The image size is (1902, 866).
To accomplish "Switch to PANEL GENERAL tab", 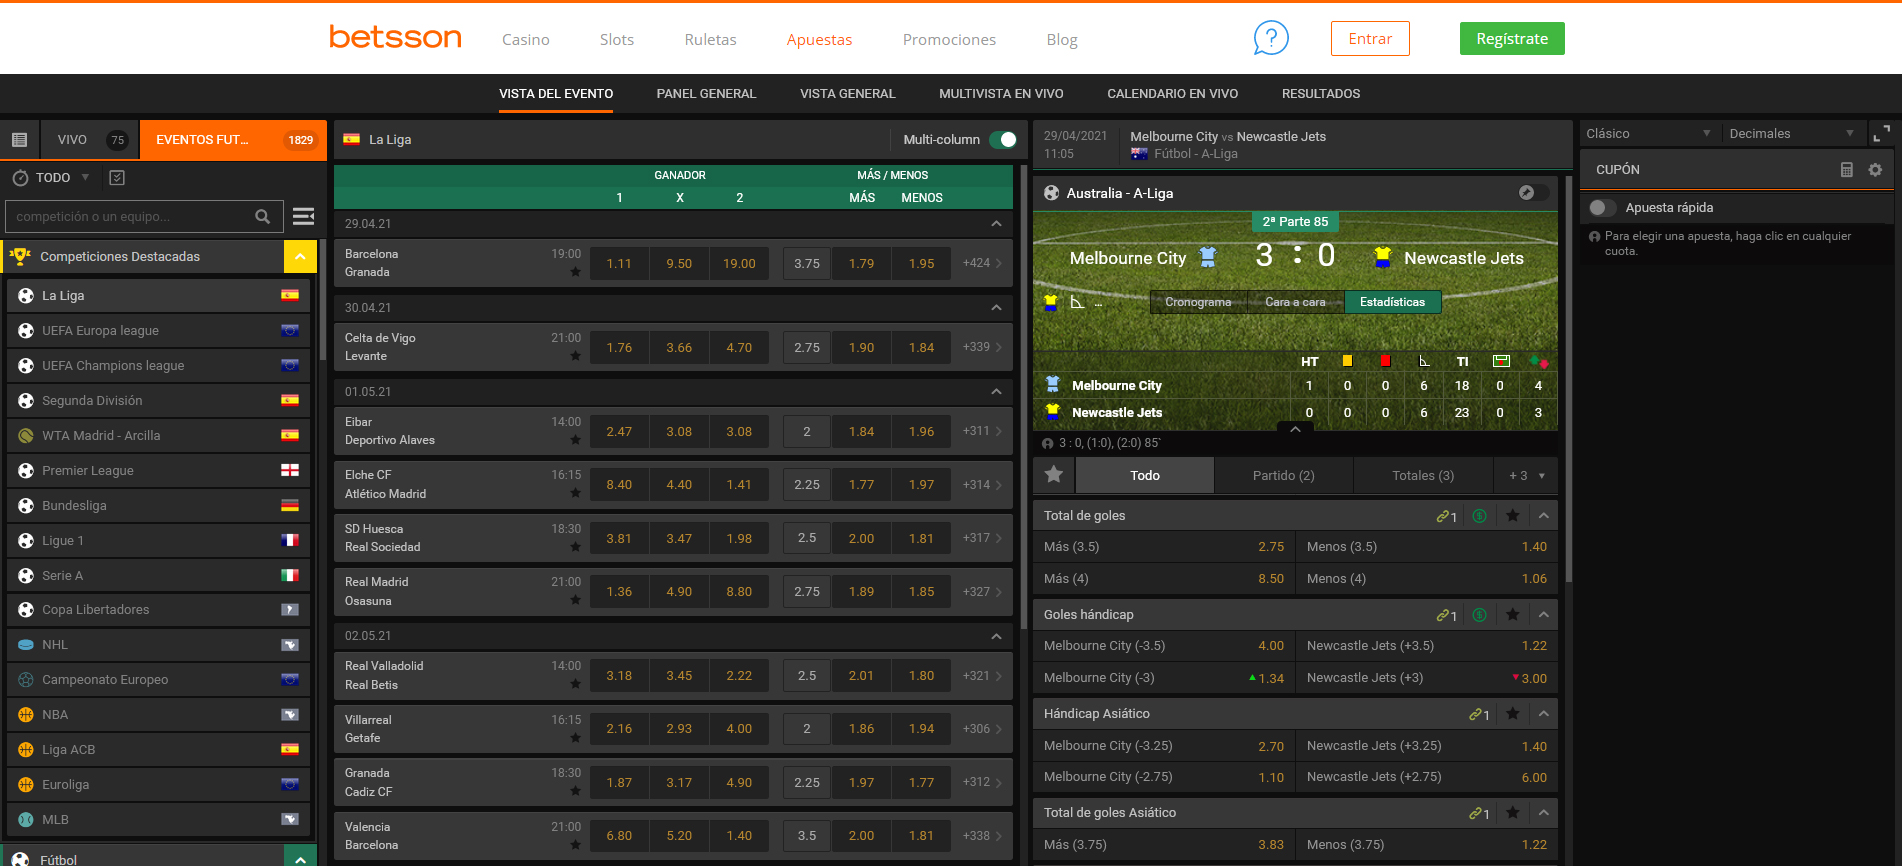I will pos(706,94).
